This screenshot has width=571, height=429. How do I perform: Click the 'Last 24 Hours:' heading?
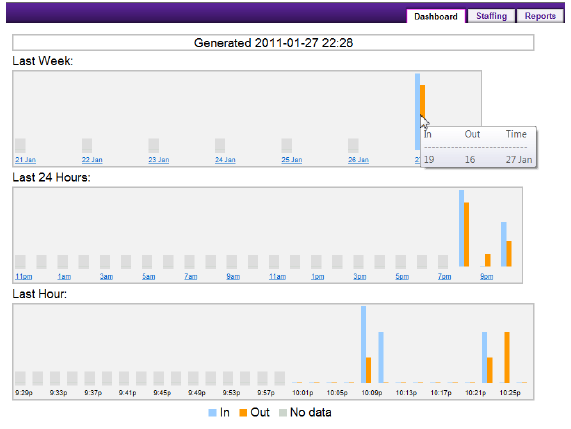51,177
